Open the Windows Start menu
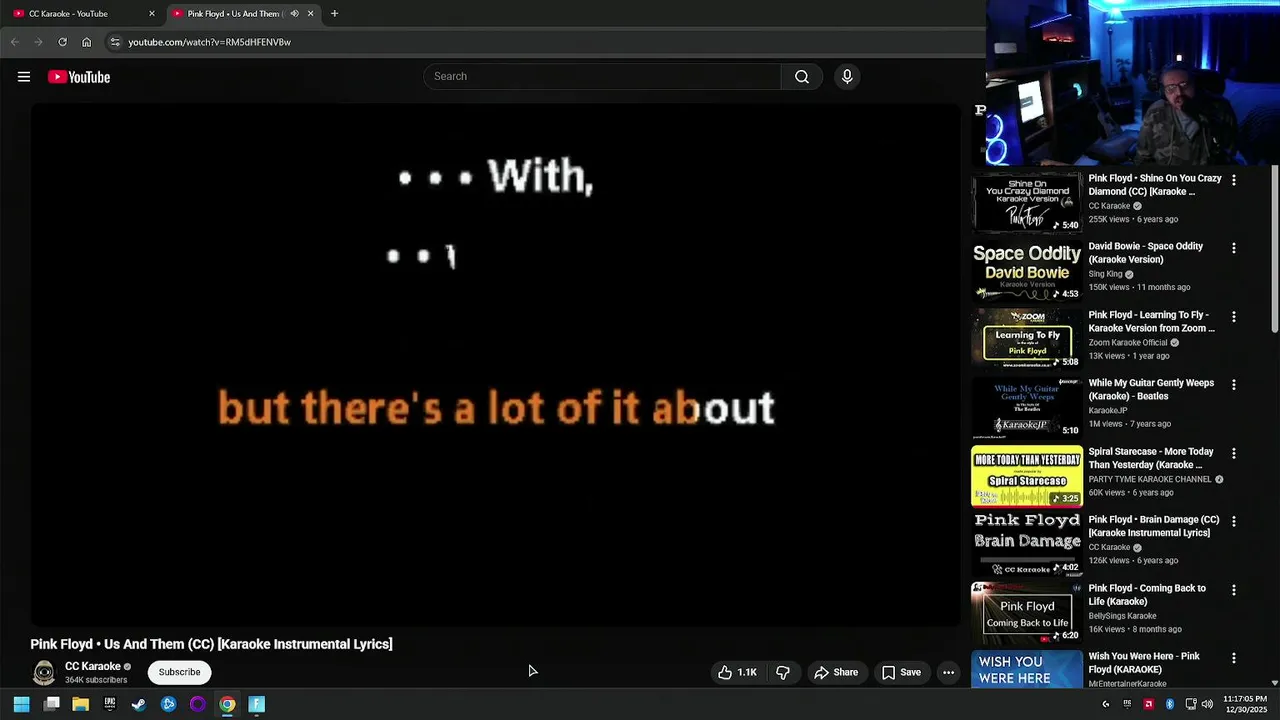The image size is (1280, 720). 21,704
